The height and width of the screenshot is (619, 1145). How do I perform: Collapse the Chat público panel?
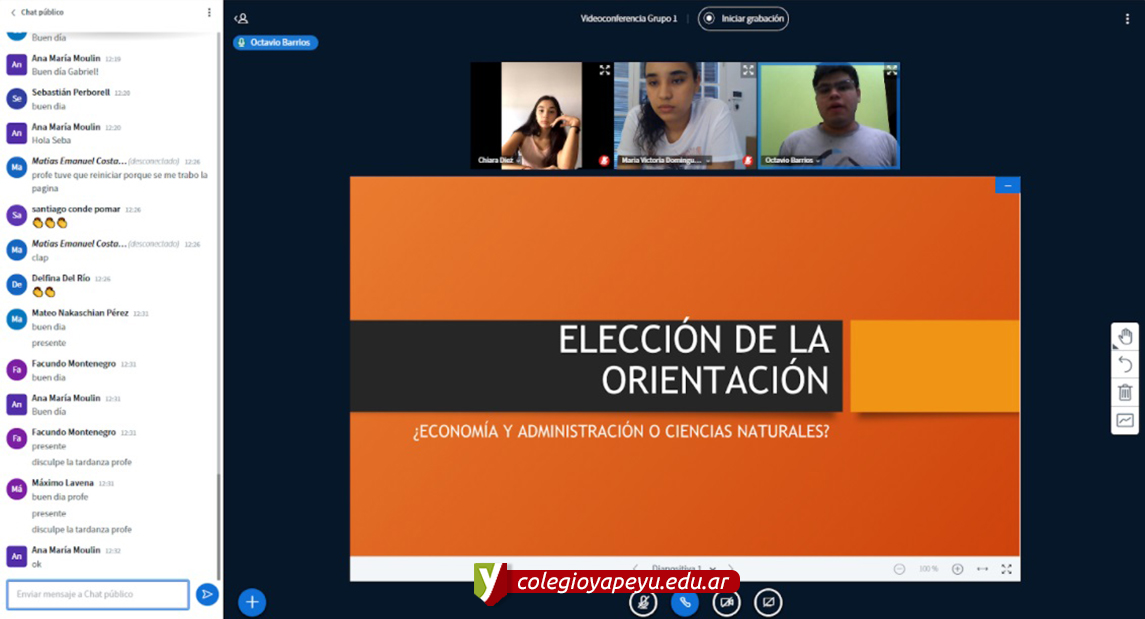coord(13,12)
